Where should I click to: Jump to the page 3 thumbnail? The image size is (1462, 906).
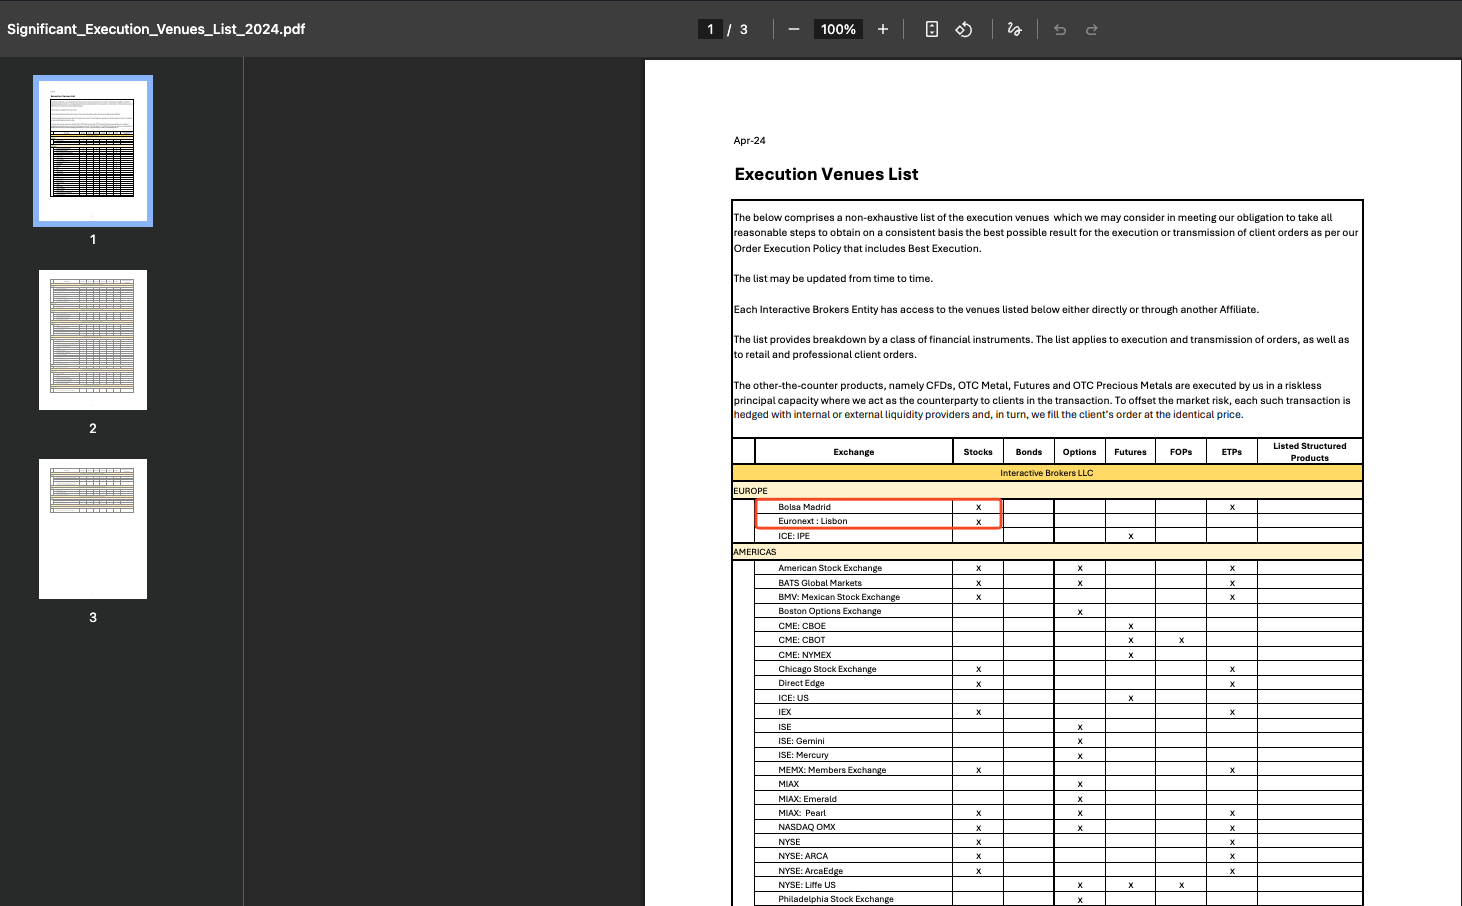(x=93, y=529)
